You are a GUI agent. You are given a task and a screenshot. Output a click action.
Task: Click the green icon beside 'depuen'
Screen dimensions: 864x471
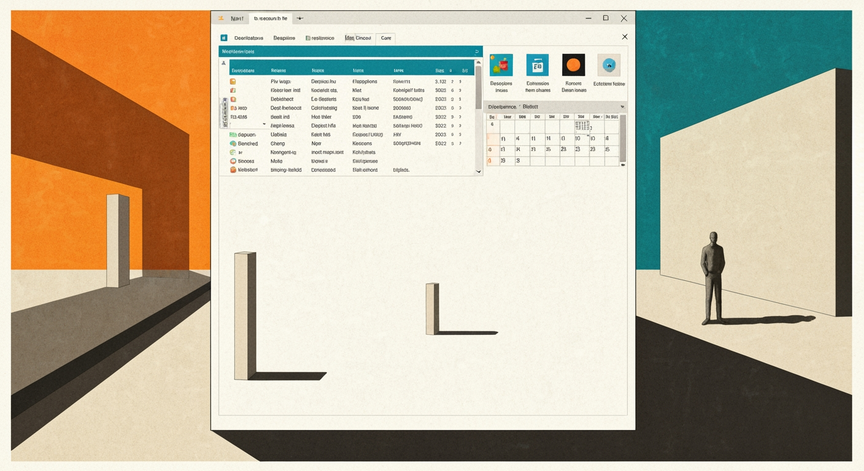point(233,134)
